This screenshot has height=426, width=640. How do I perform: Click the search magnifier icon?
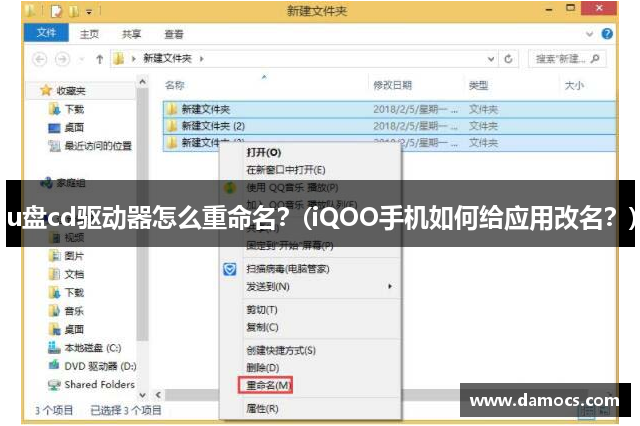coord(595,59)
